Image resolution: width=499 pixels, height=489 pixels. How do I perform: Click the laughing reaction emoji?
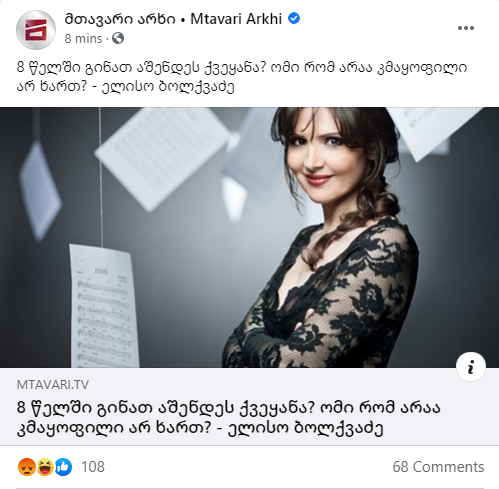tap(45, 467)
